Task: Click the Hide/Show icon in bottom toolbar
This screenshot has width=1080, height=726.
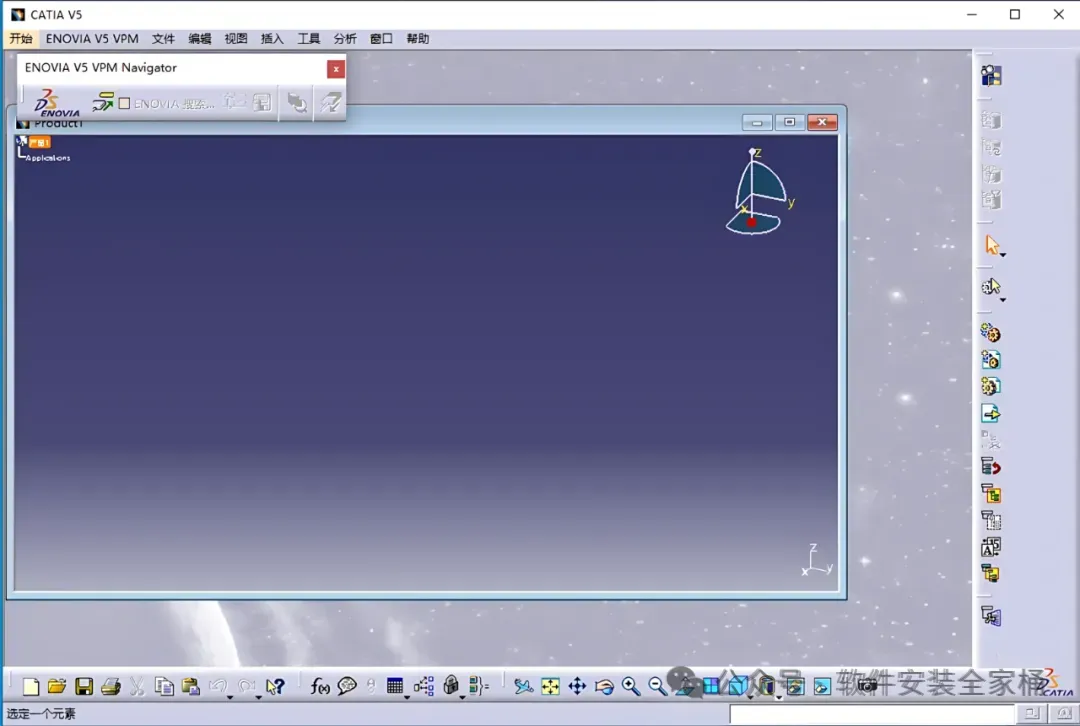Action: [x=794, y=686]
